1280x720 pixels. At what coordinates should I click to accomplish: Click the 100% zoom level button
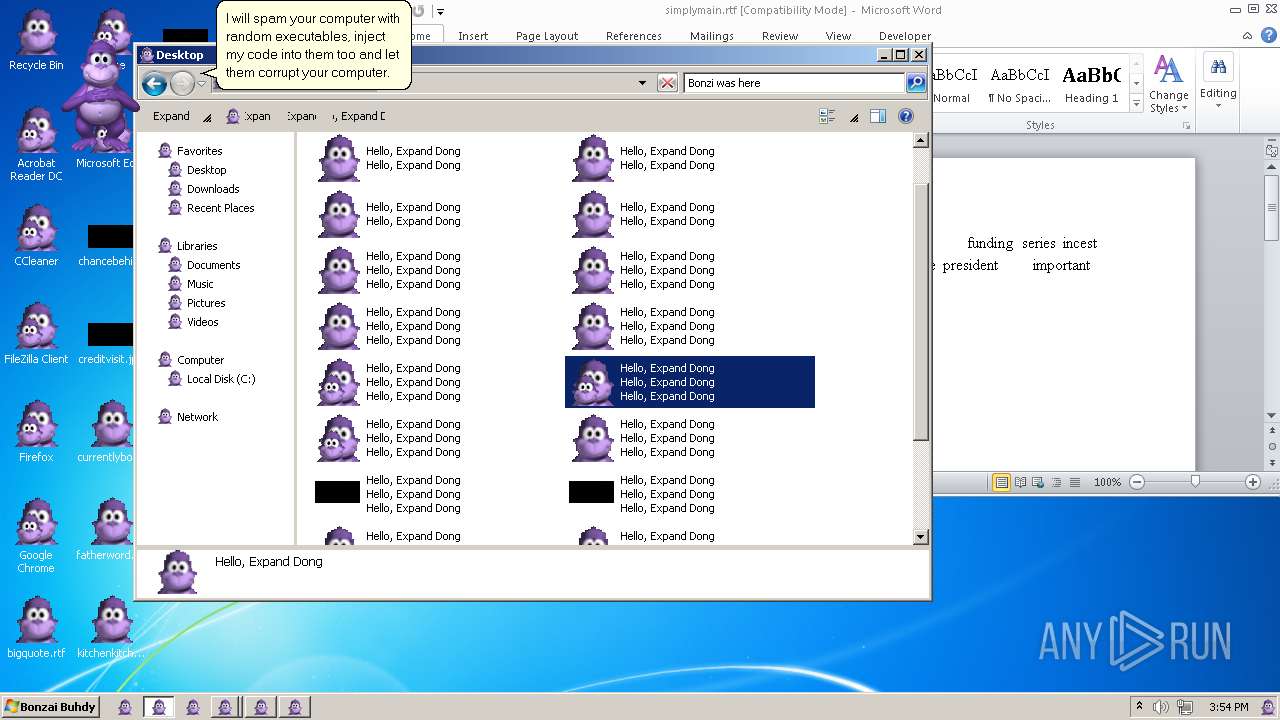[x=1107, y=482]
